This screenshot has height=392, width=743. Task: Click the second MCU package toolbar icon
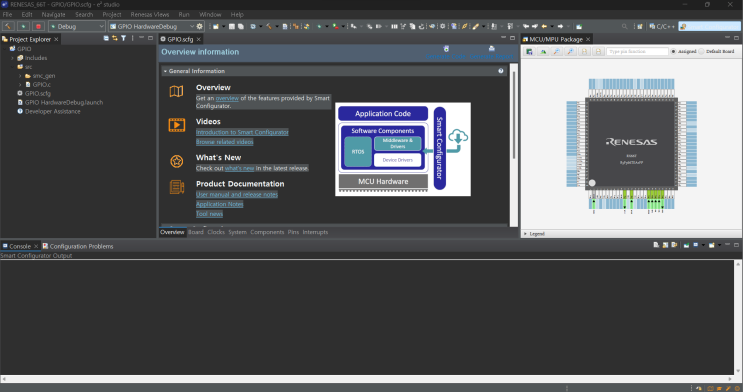click(x=543, y=51)
